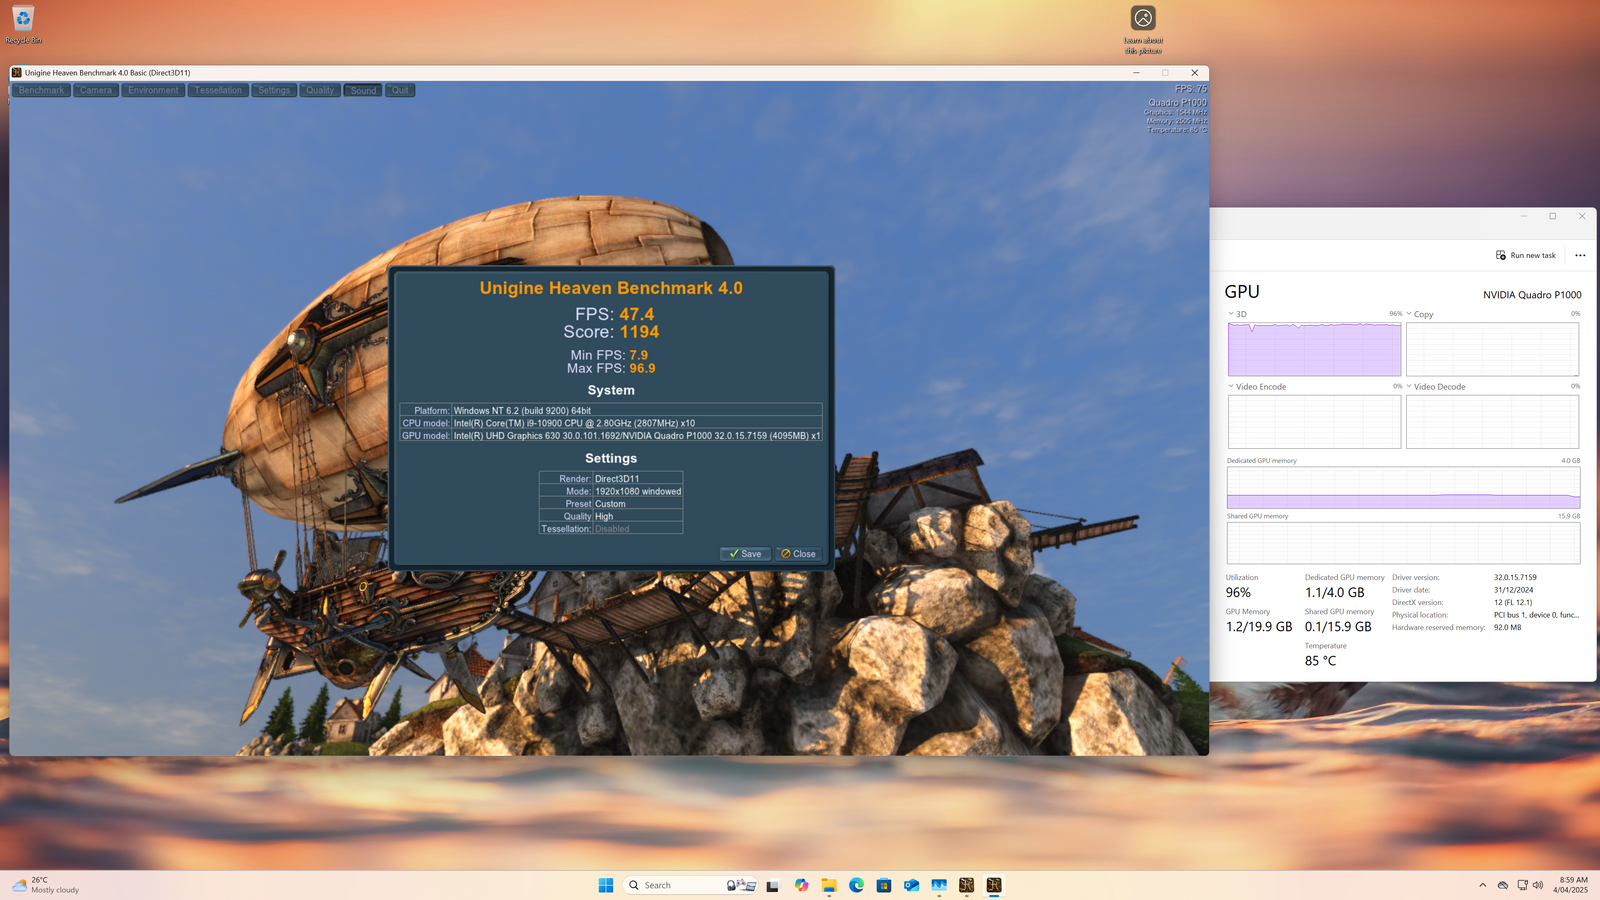Click the driver date 31/12/2024
Viewport: 1600px width, 900px height.
(1513, 590)
